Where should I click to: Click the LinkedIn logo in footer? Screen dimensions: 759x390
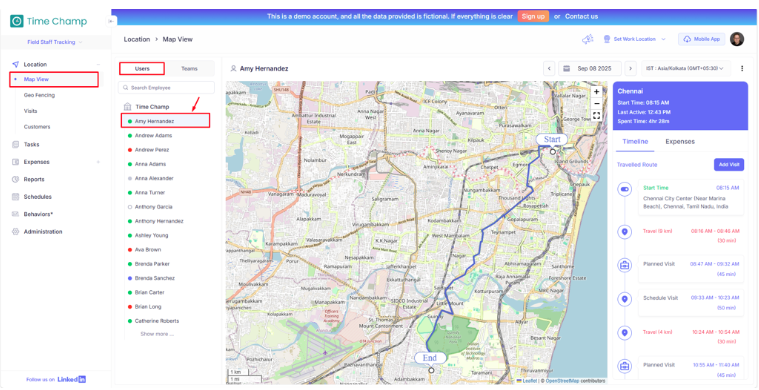coord(72,379)
